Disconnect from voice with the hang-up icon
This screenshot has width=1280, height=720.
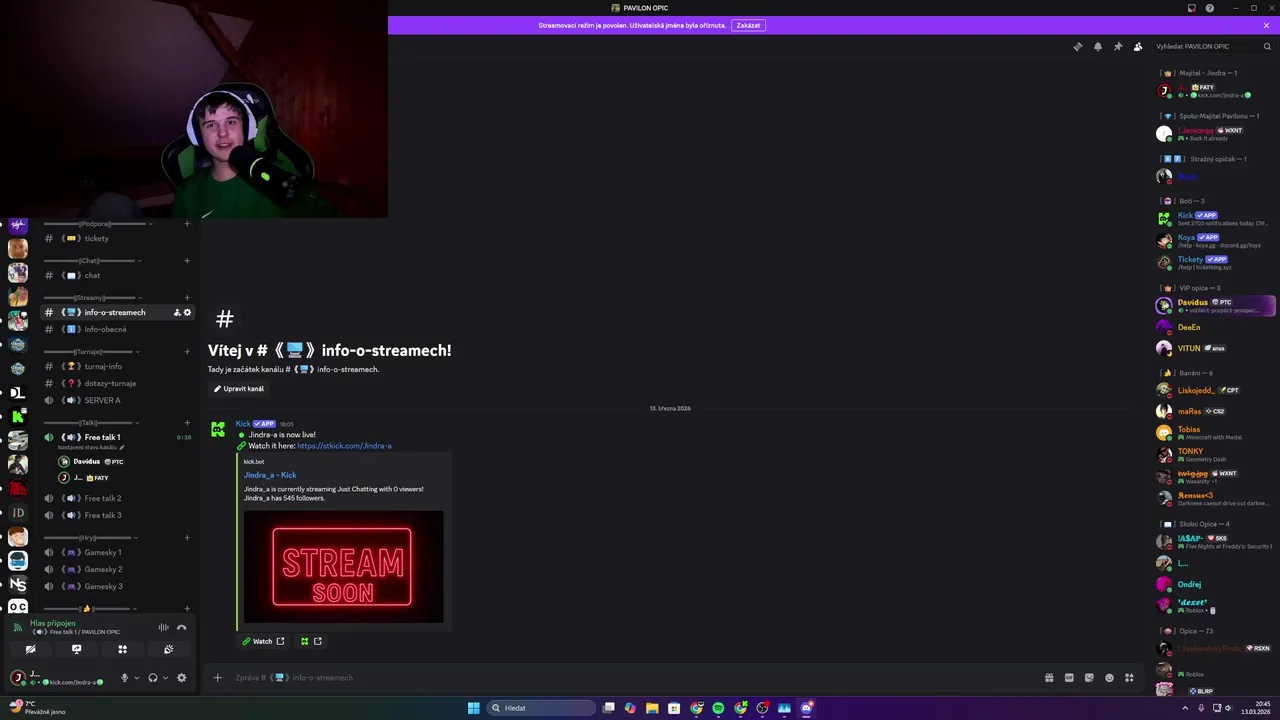[x=182, y=627]
